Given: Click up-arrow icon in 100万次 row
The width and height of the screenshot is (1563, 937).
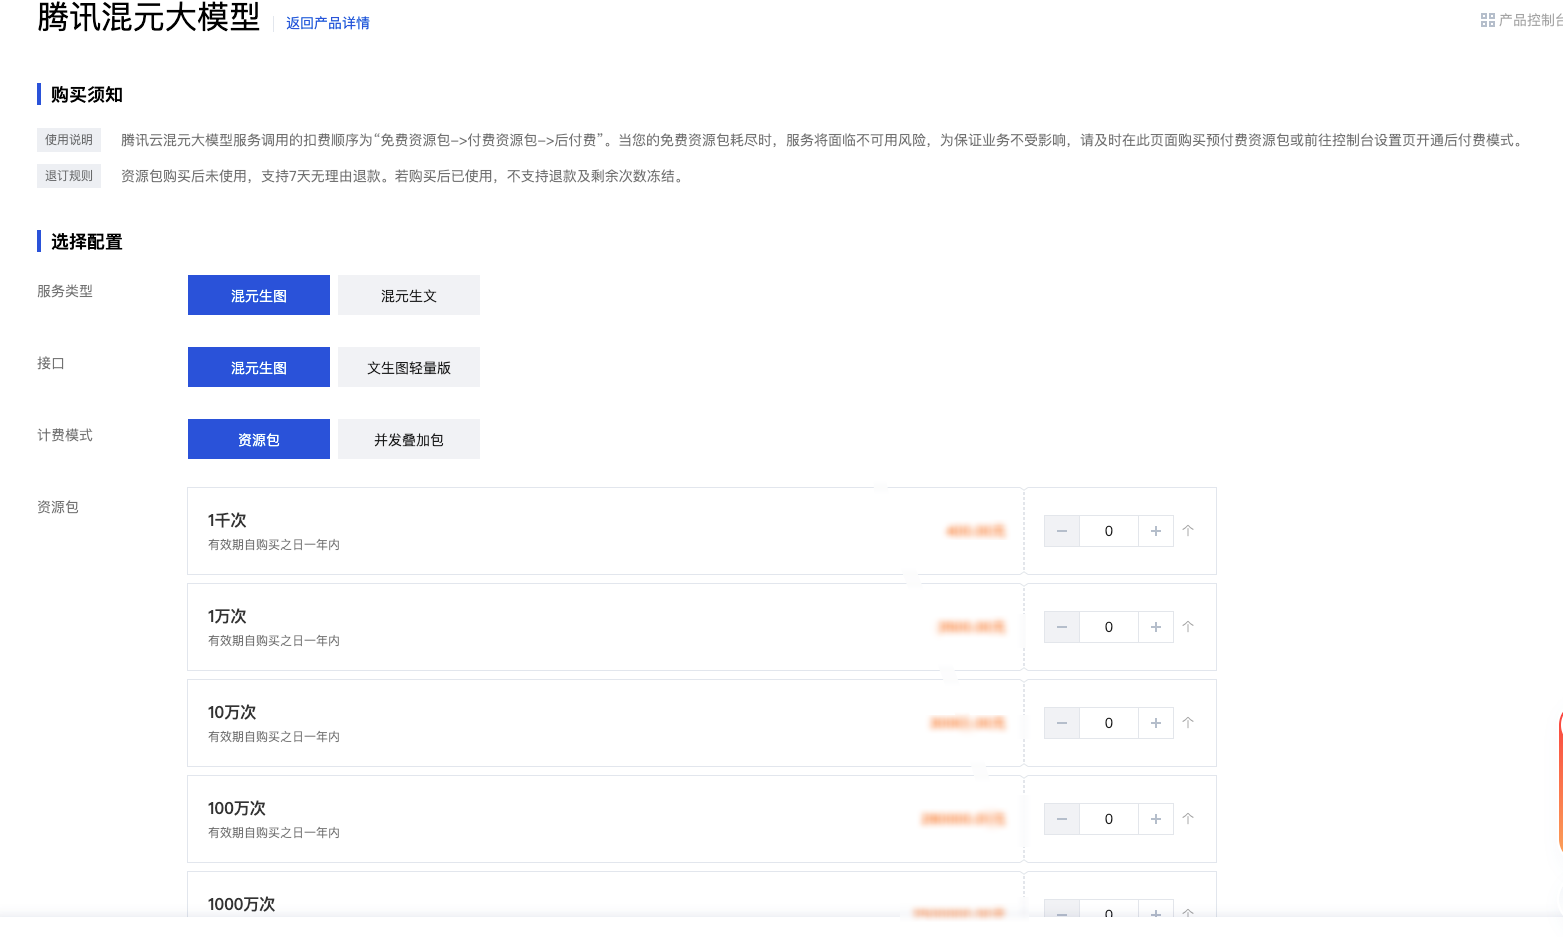Looking at the screenshot, I should [x=1188, y=819].
